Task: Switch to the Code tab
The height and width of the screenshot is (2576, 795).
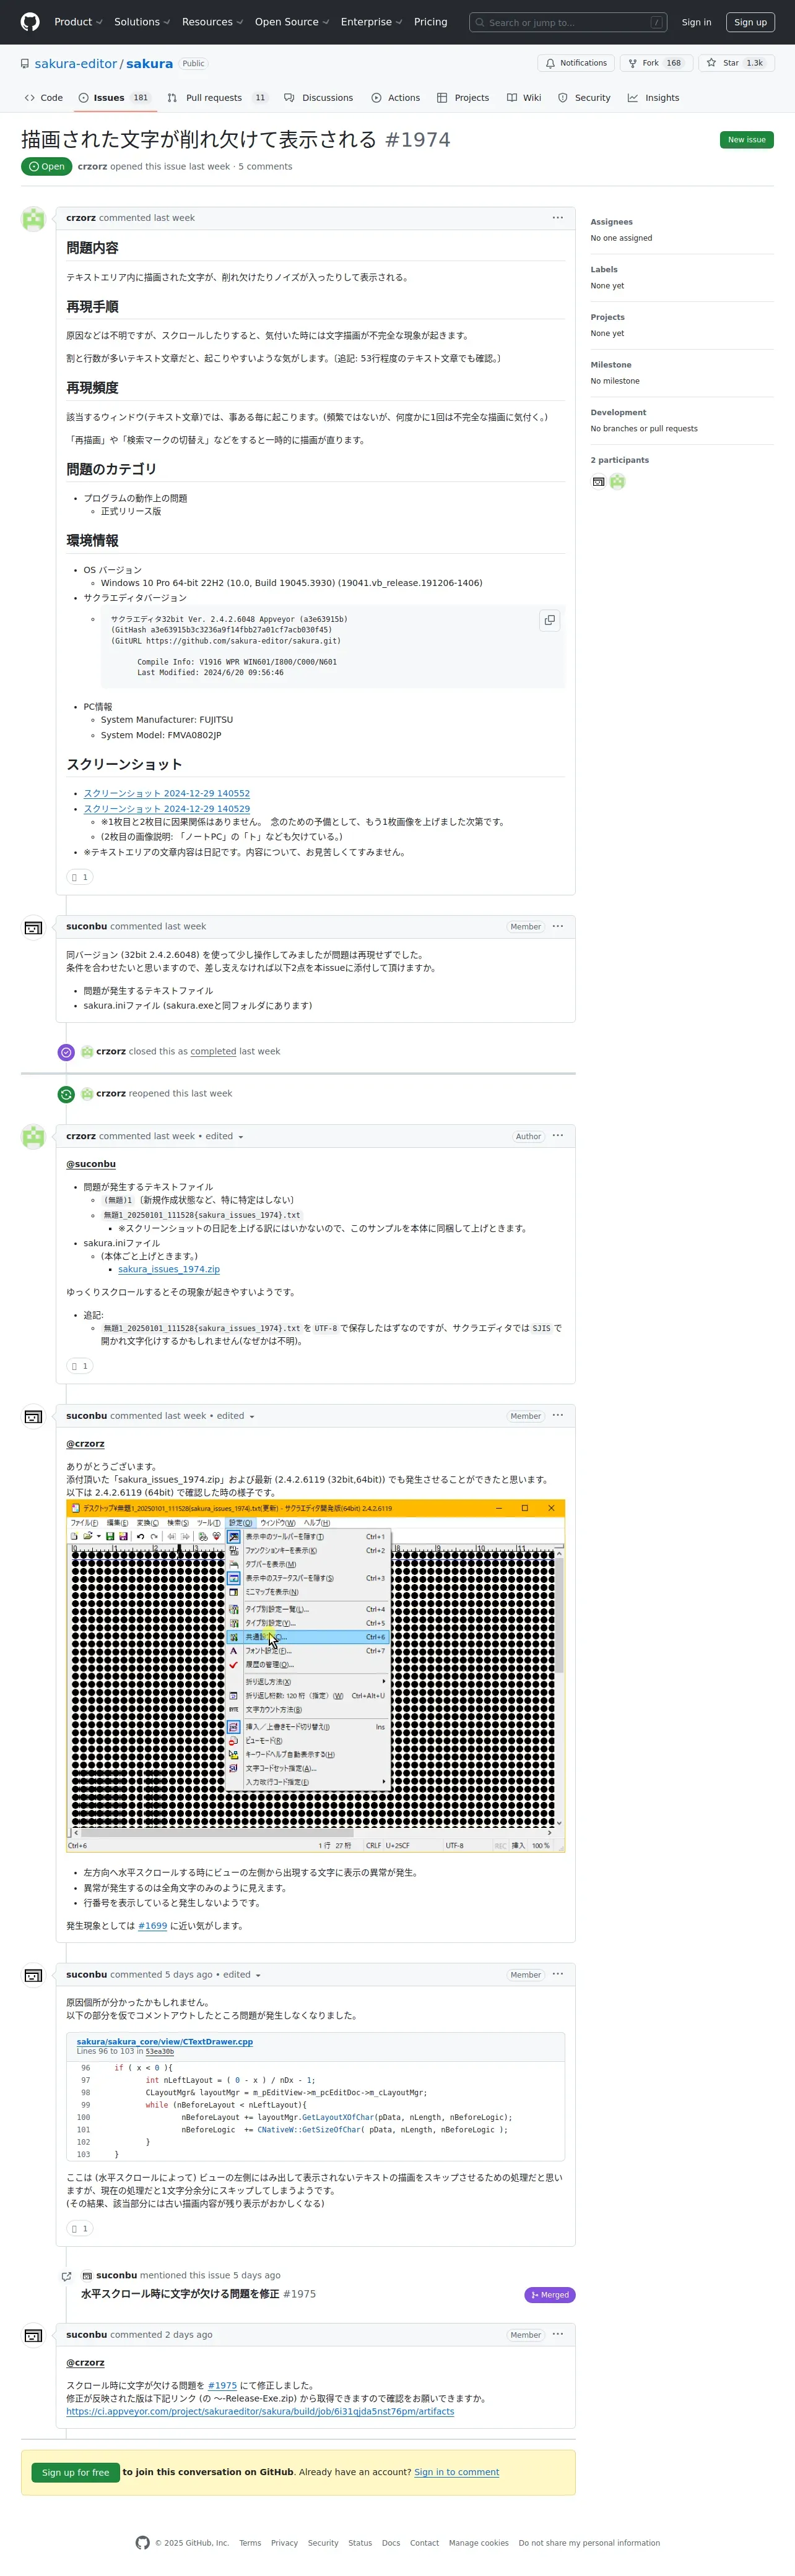Action: click(x=44, y=98)
